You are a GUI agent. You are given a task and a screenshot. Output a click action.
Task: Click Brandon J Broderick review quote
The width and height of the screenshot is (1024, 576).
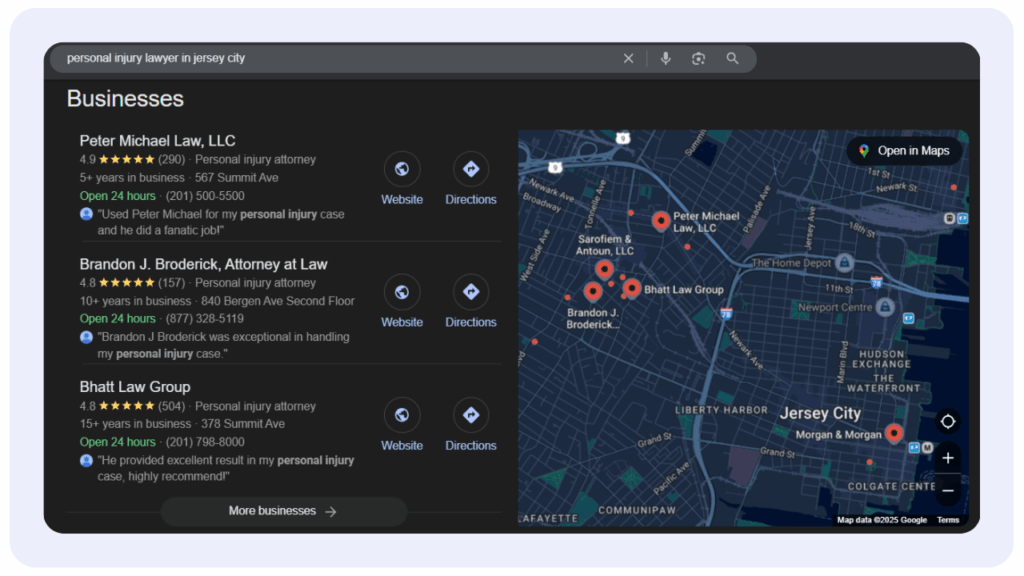tap(223, 345)
